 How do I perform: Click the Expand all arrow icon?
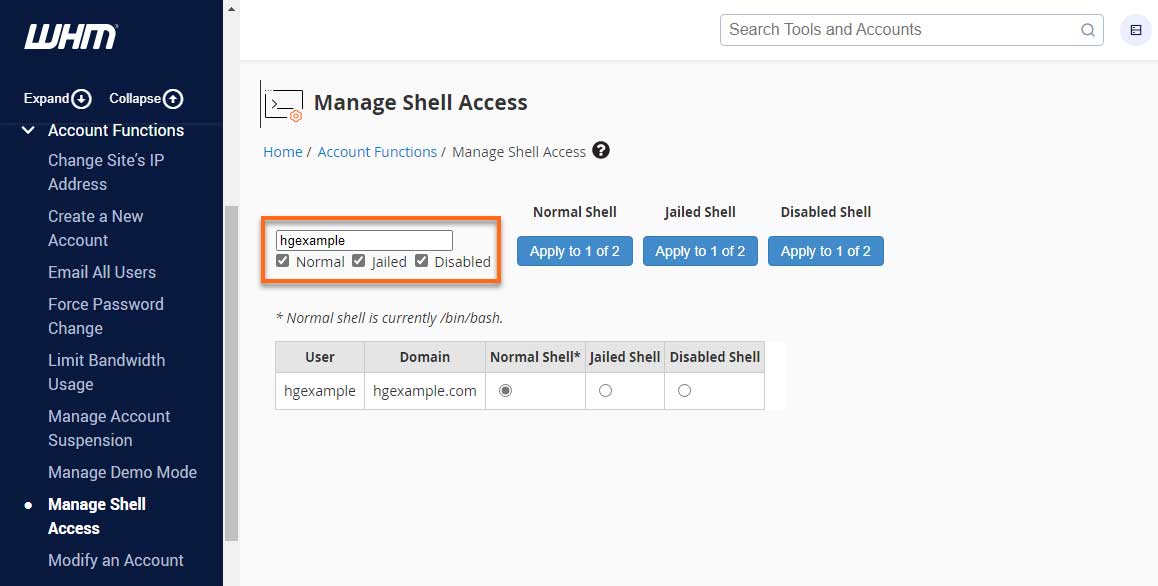coord(82,99)
